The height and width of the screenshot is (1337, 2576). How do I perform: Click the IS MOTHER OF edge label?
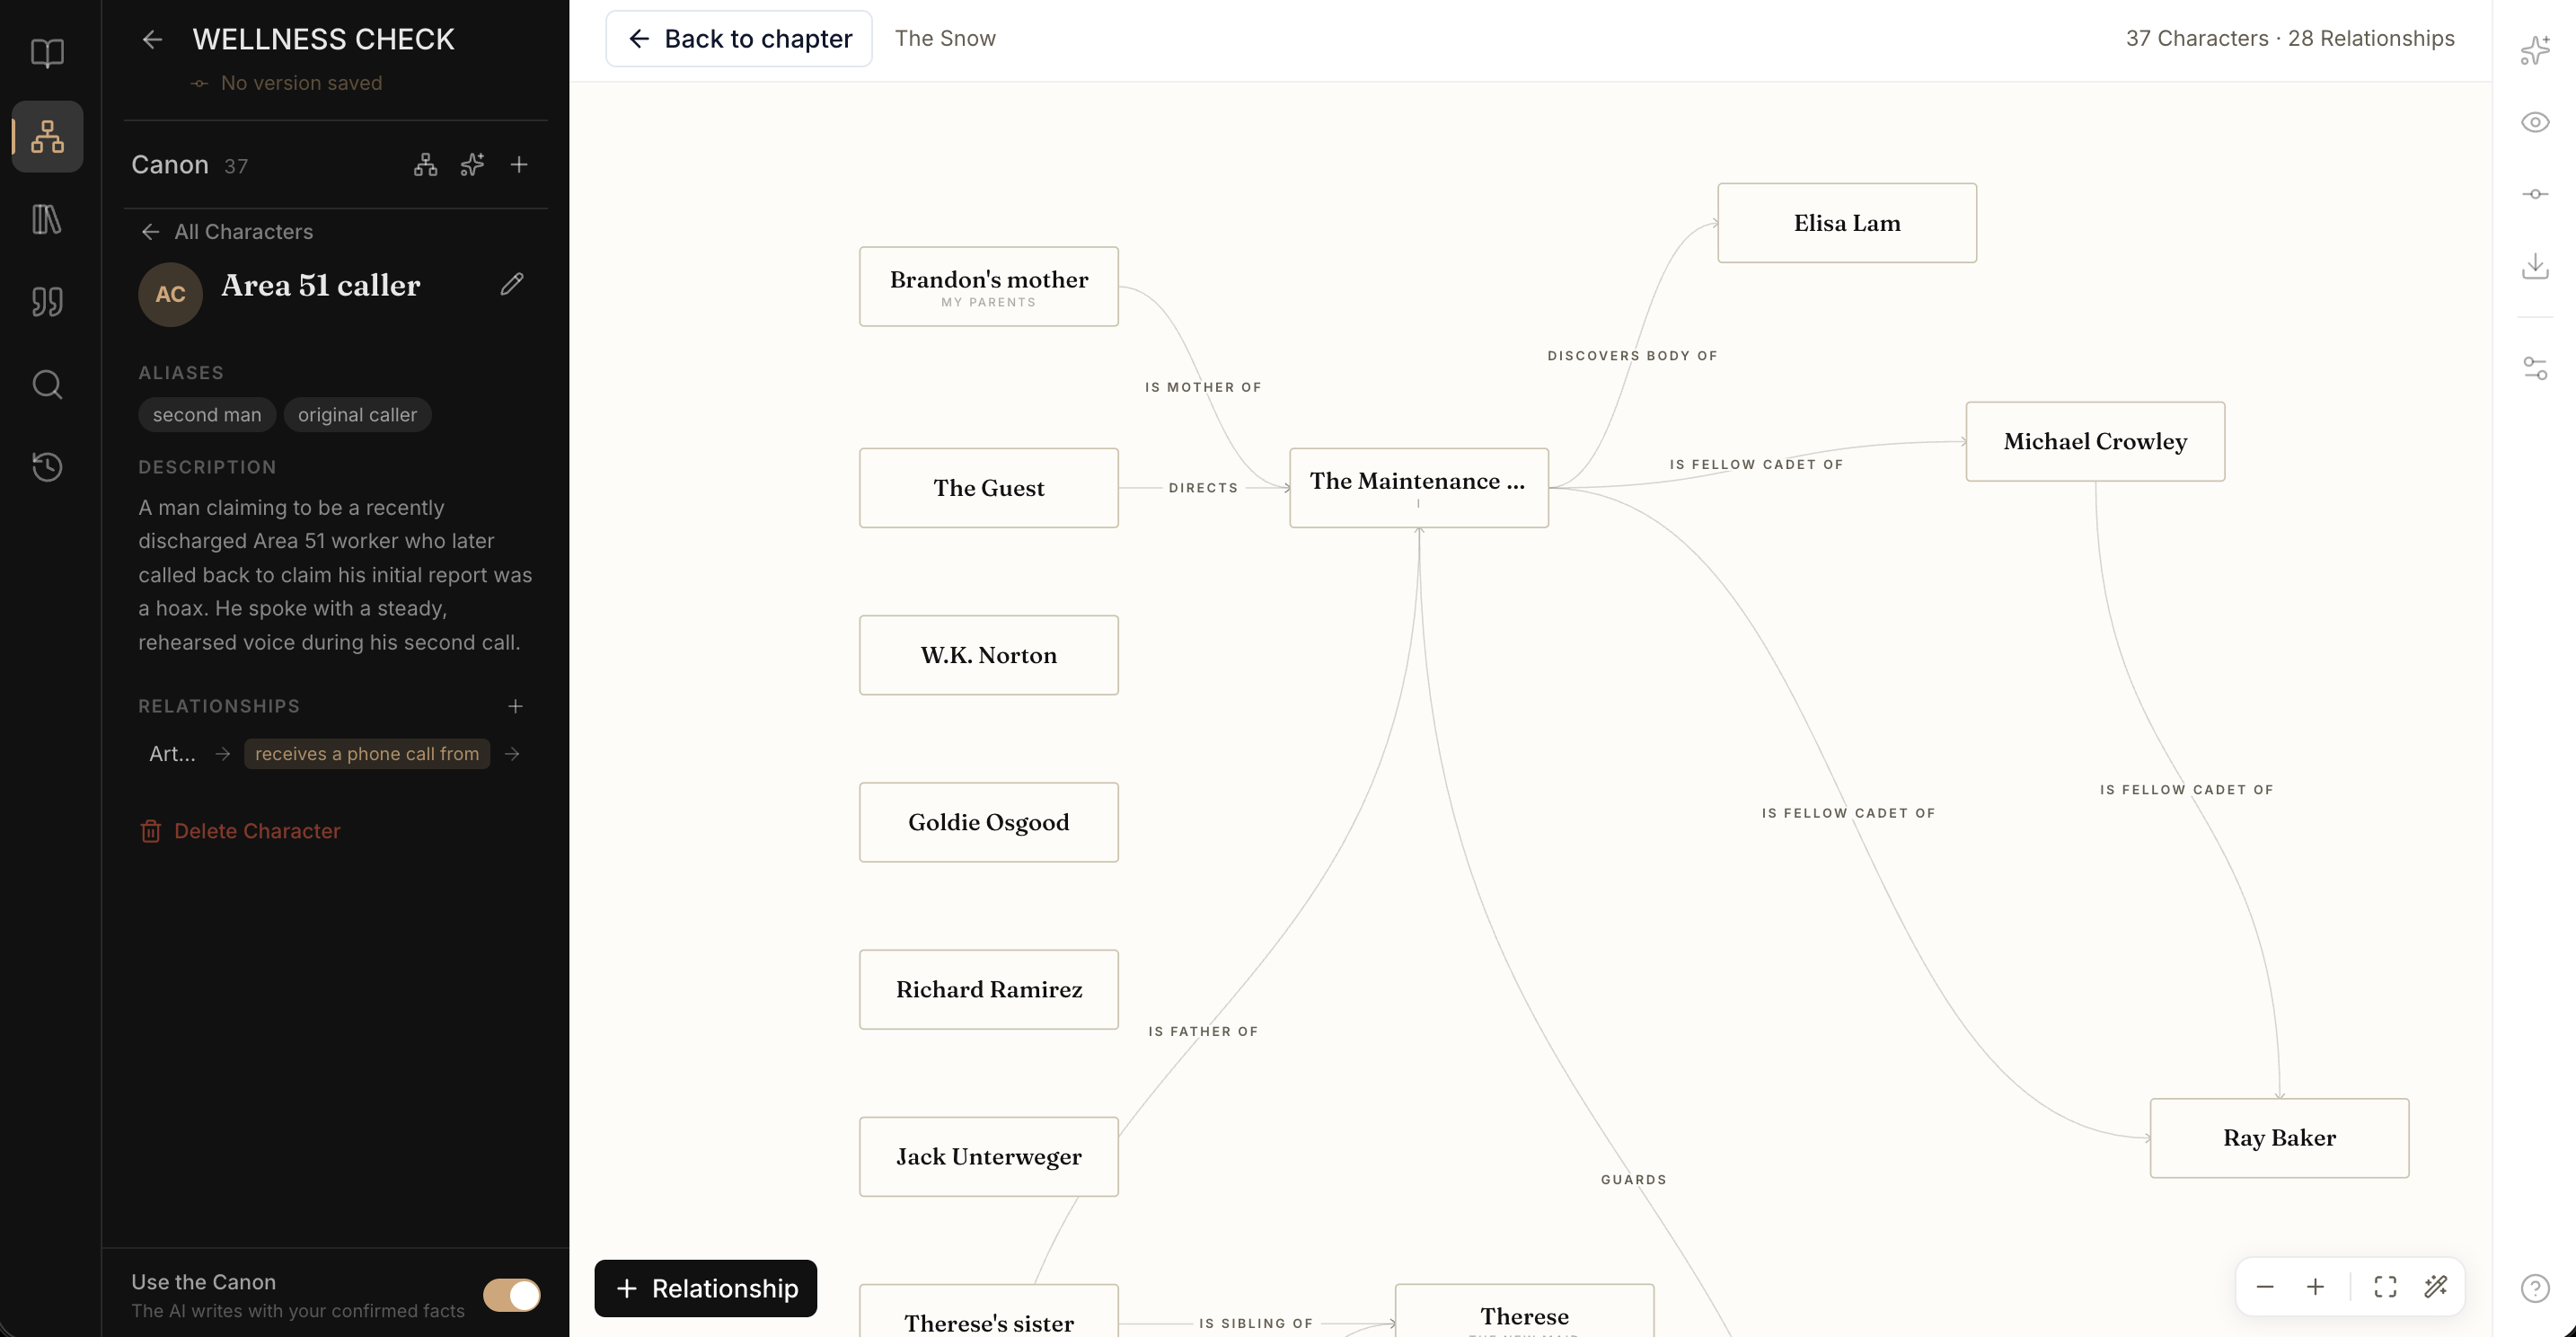[1203, 388]
